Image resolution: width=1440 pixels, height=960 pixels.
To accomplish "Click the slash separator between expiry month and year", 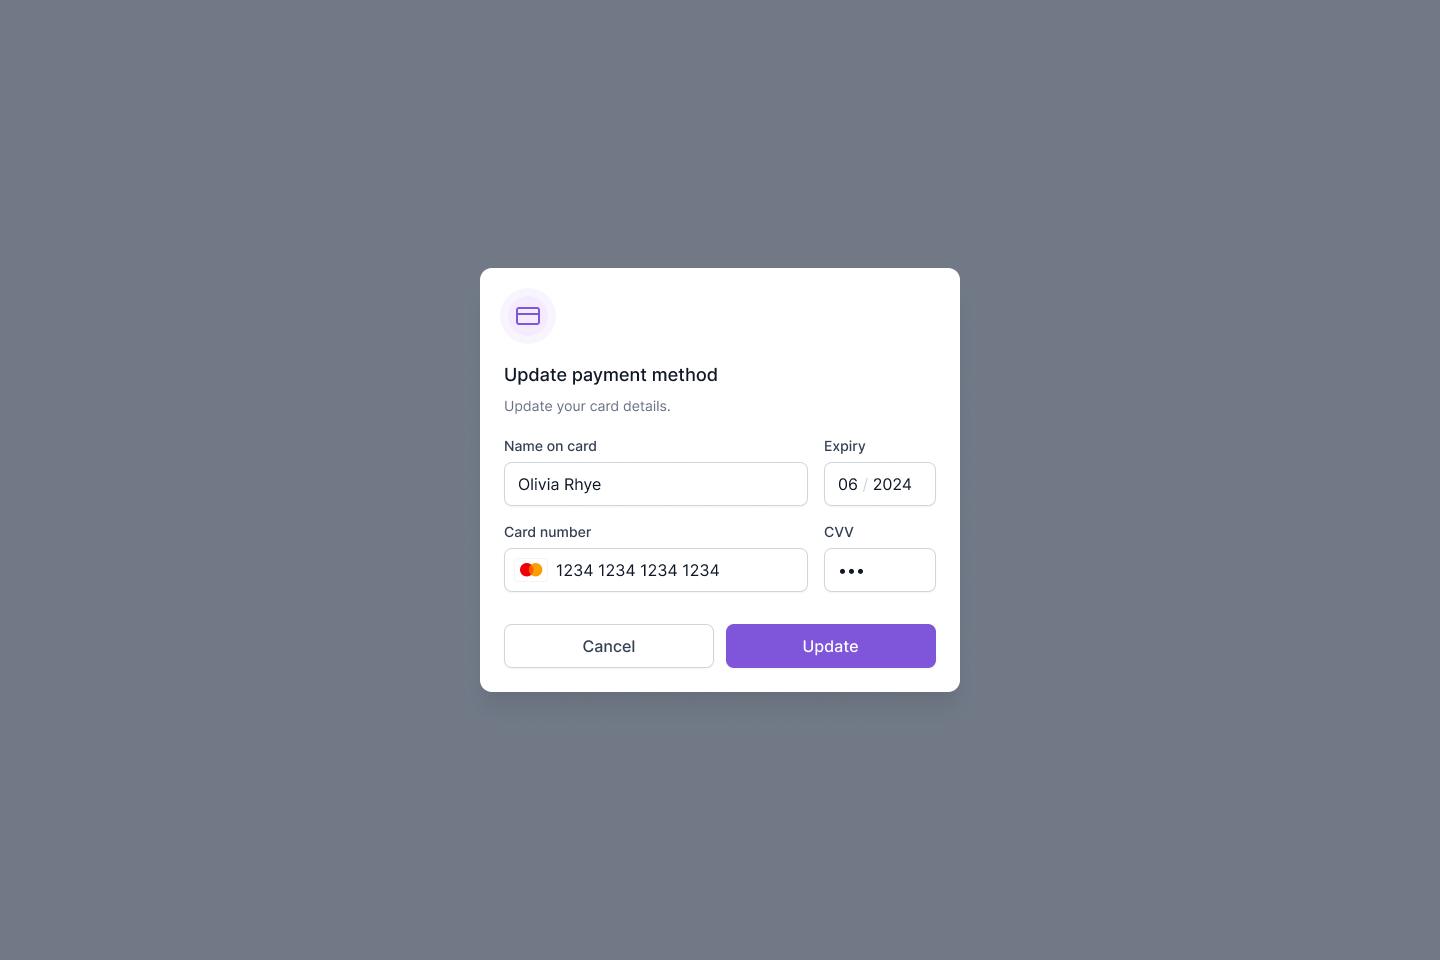I will pyautogui.click(x=866, y=484).
